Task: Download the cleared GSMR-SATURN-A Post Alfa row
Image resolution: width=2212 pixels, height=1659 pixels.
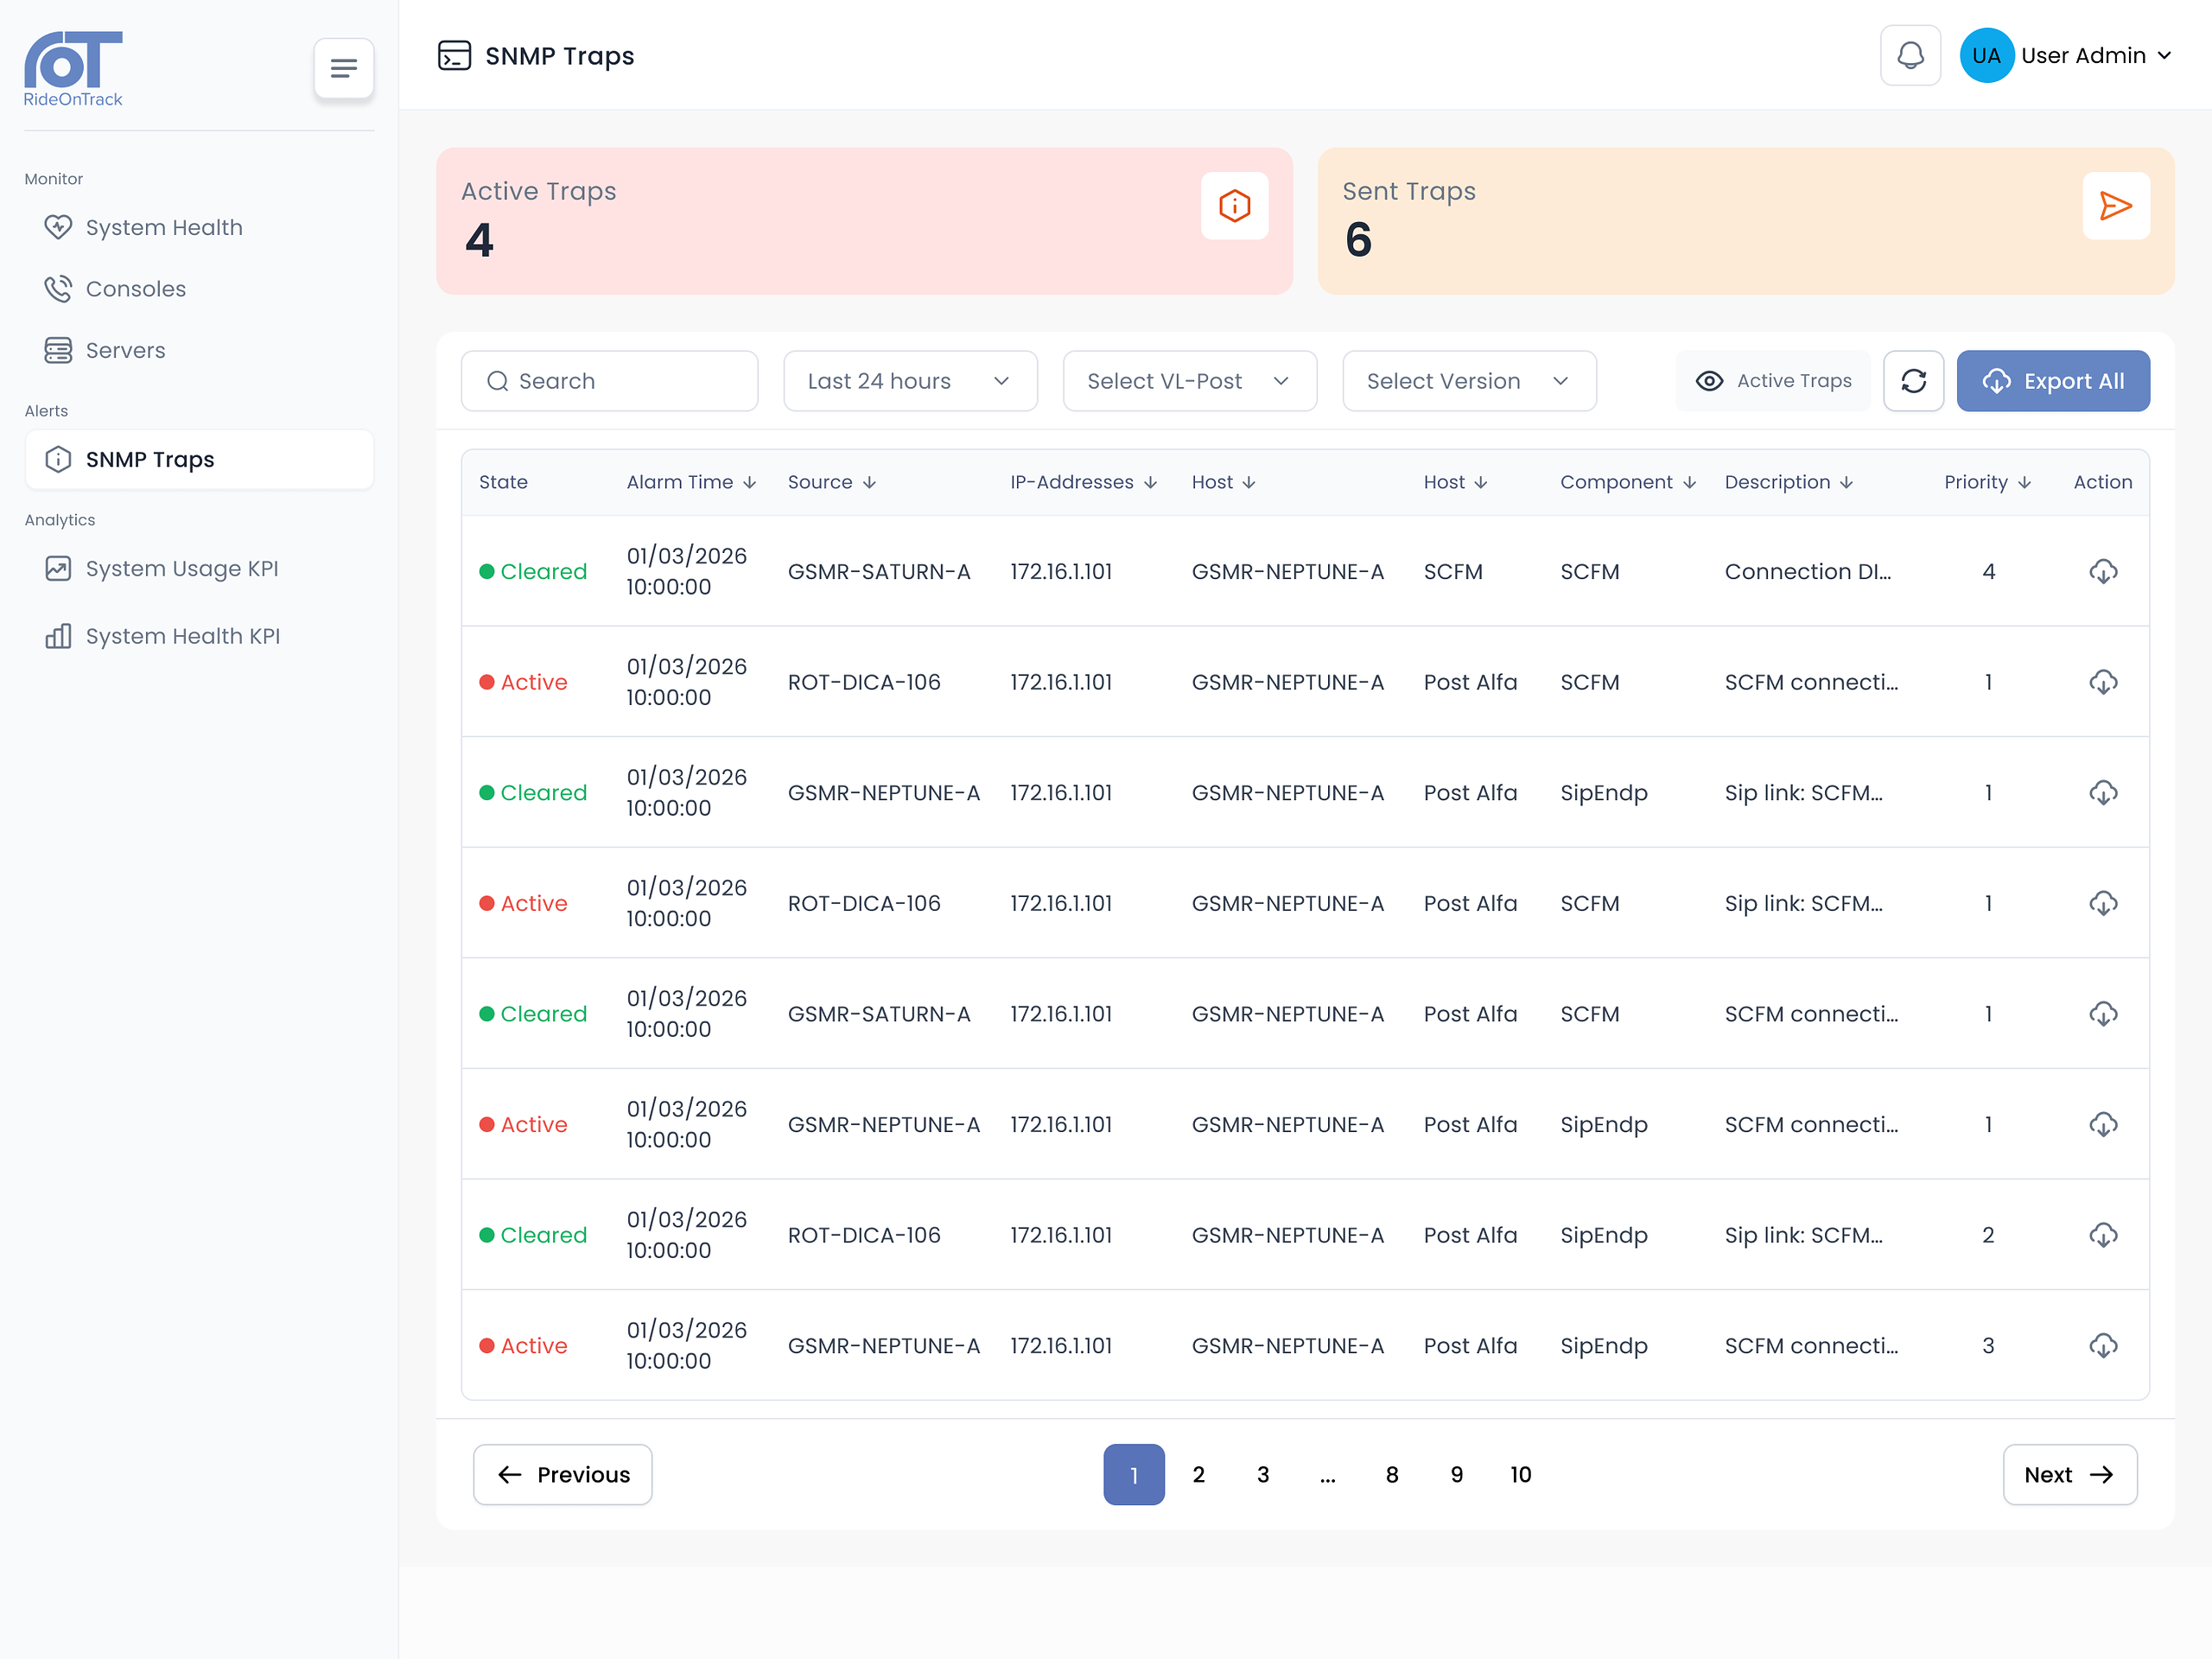Action: (2103, 1014)
